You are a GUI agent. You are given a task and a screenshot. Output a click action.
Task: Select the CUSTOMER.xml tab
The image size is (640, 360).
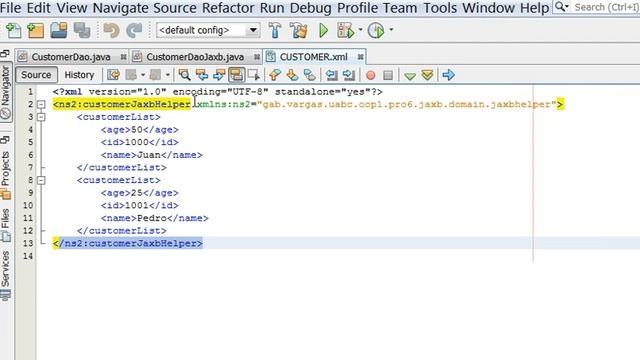[x=313, y=57]
